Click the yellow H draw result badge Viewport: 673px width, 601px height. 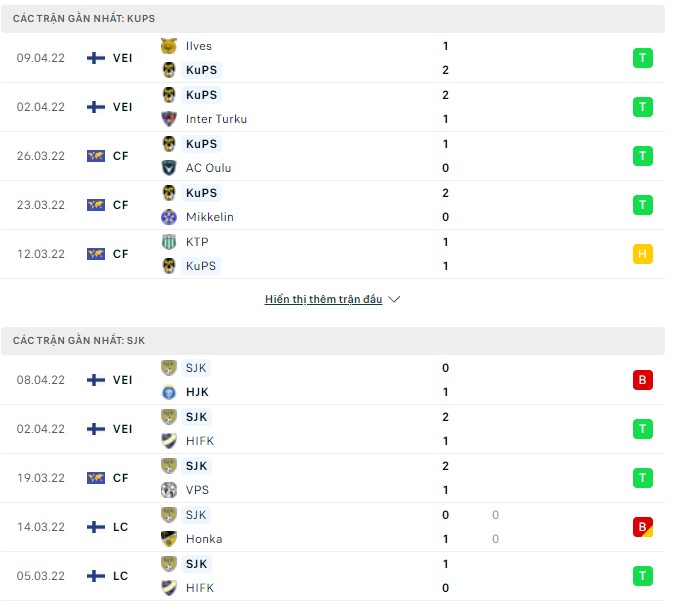pos(642,254)
